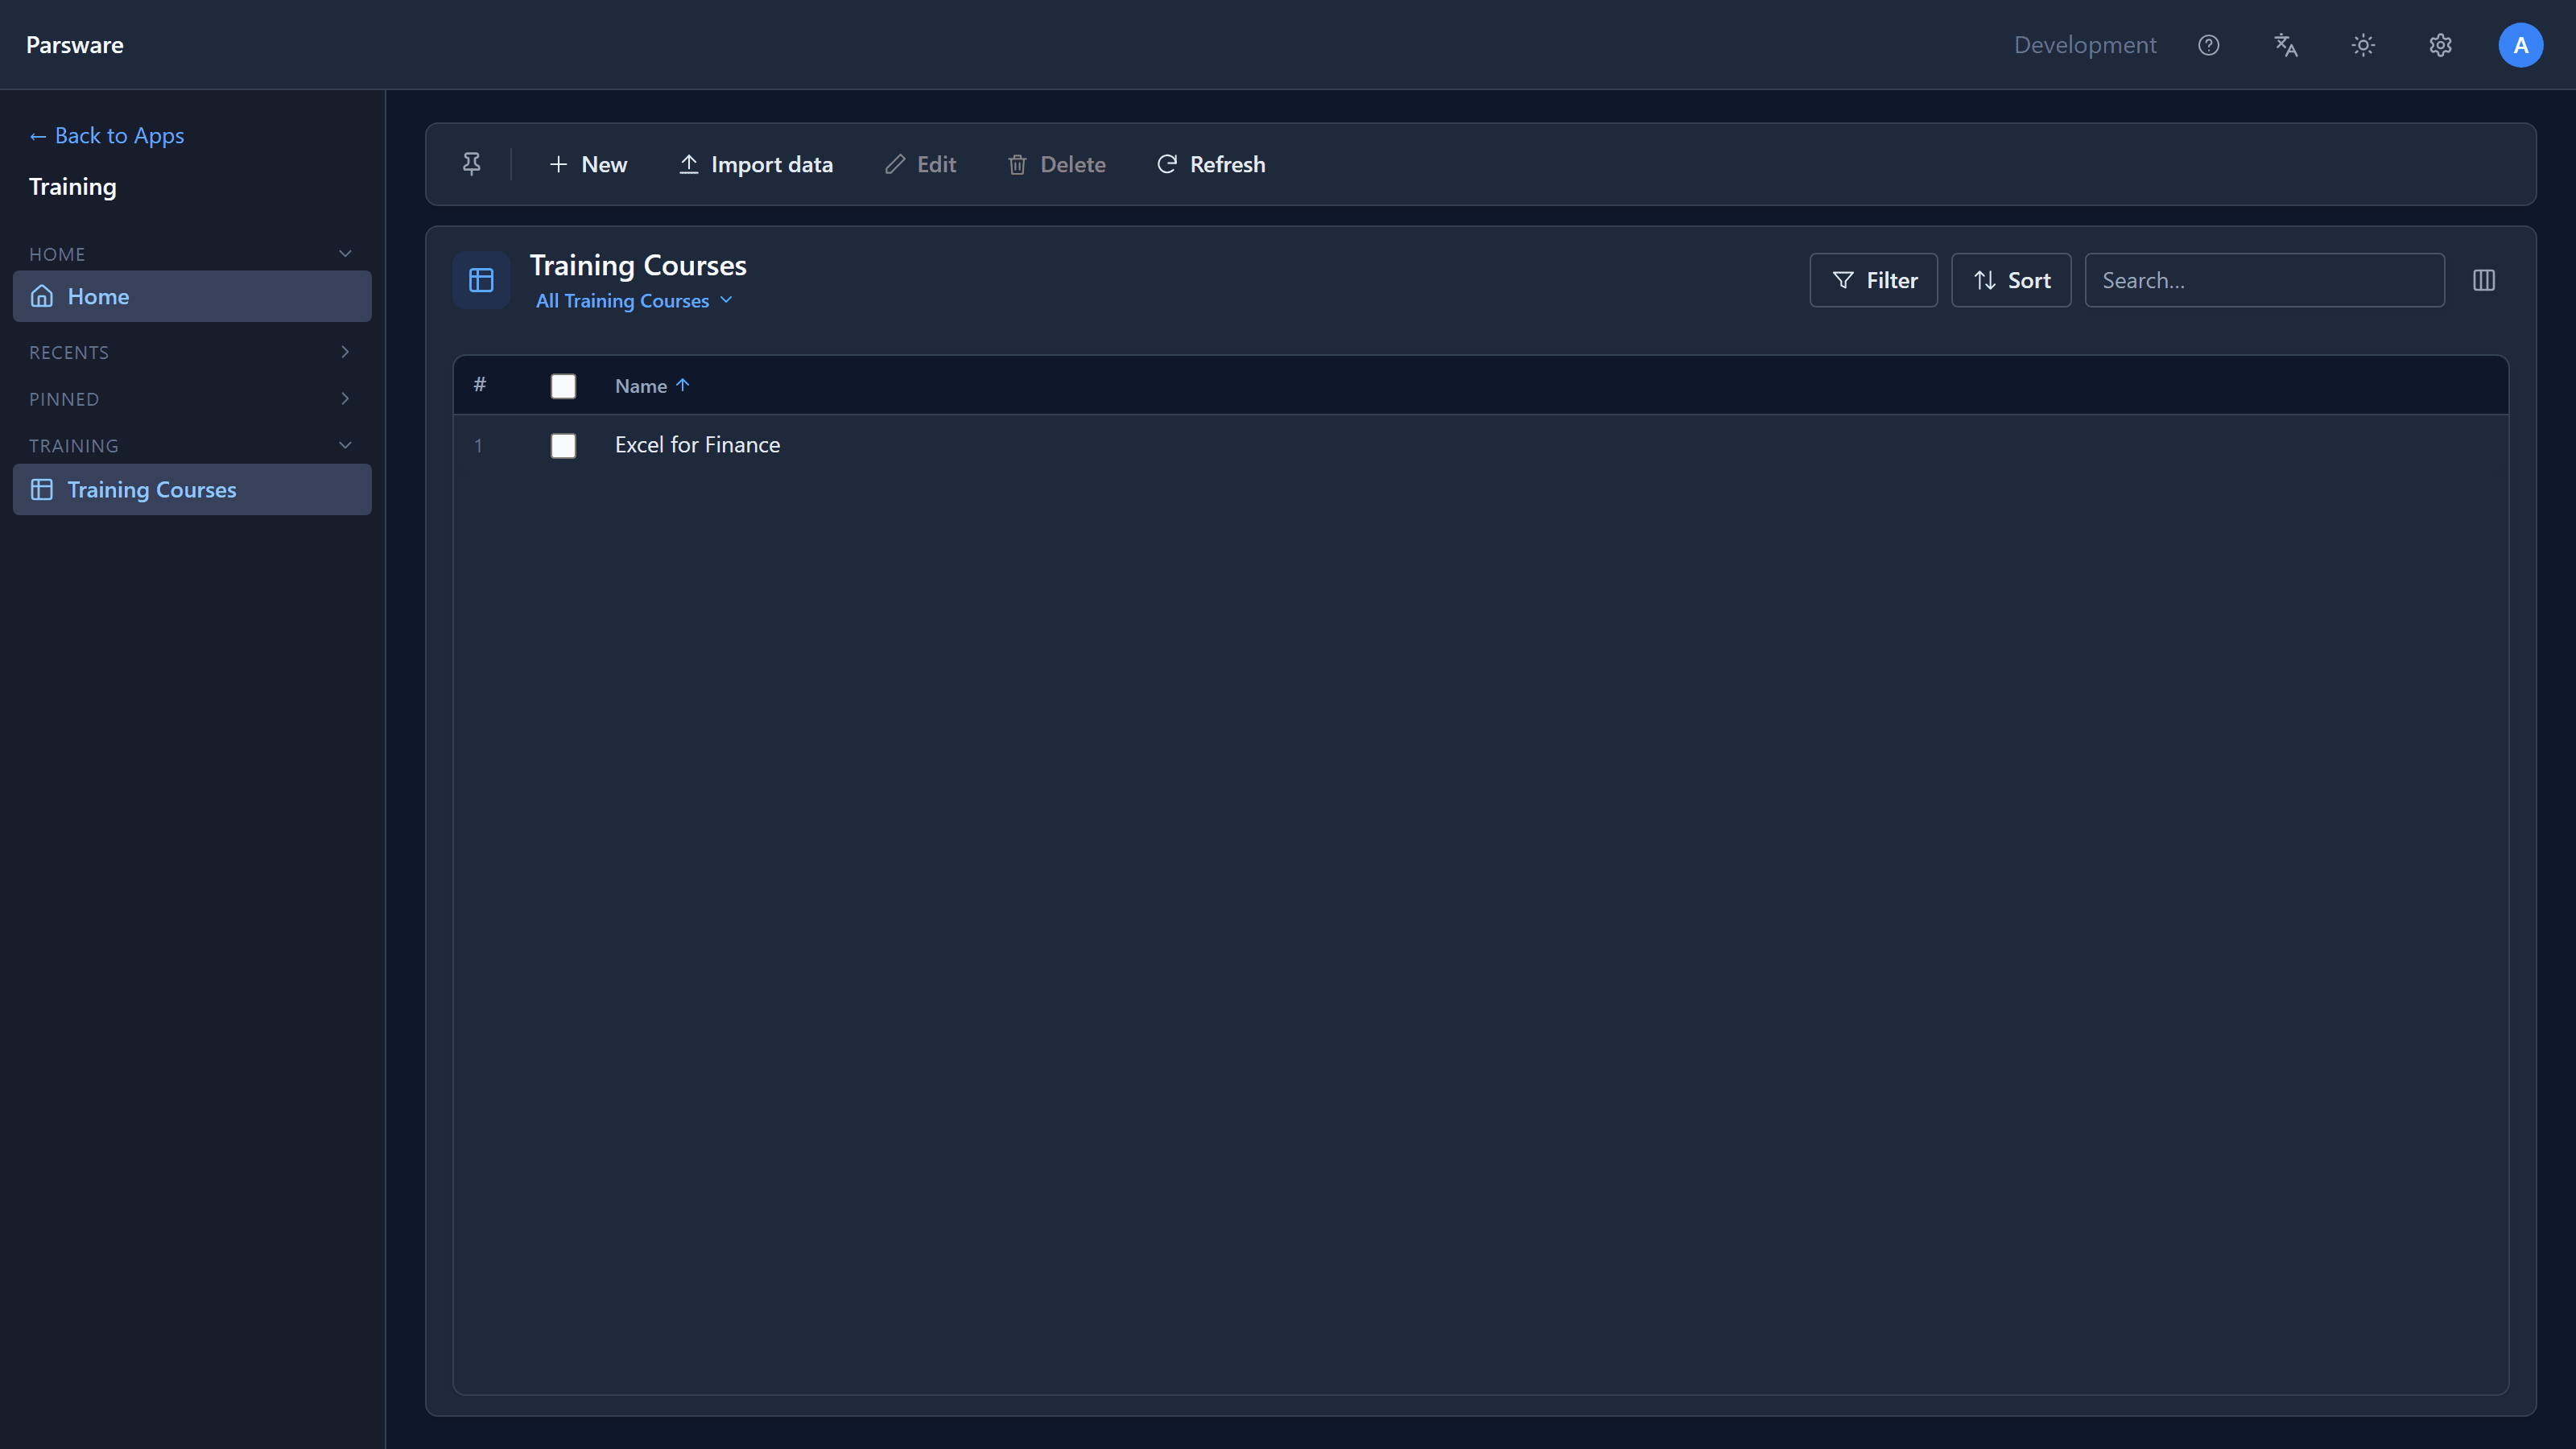Image resolution: width=2576 pixels, height=1449 pixels.
Task: Click New to create a course
Action: tap(588, 164)
